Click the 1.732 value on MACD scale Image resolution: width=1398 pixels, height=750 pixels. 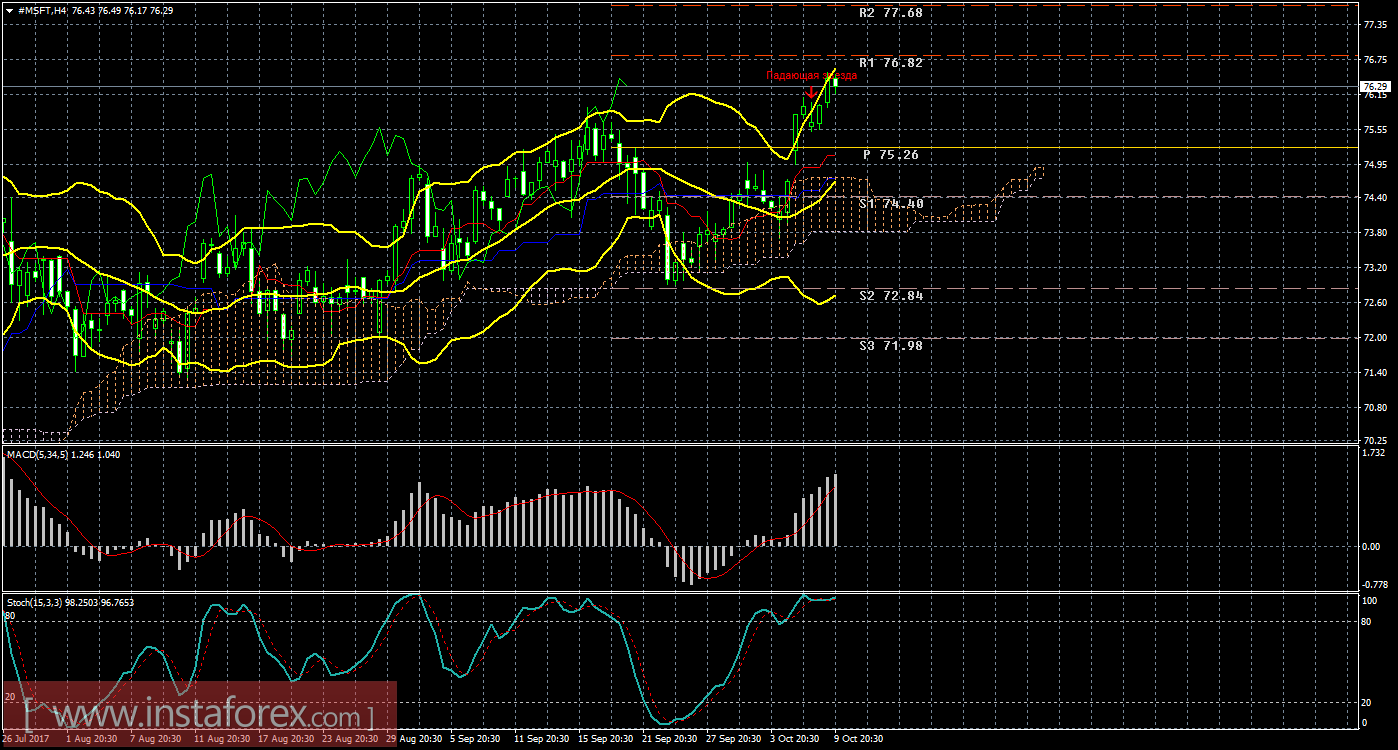1370,455
